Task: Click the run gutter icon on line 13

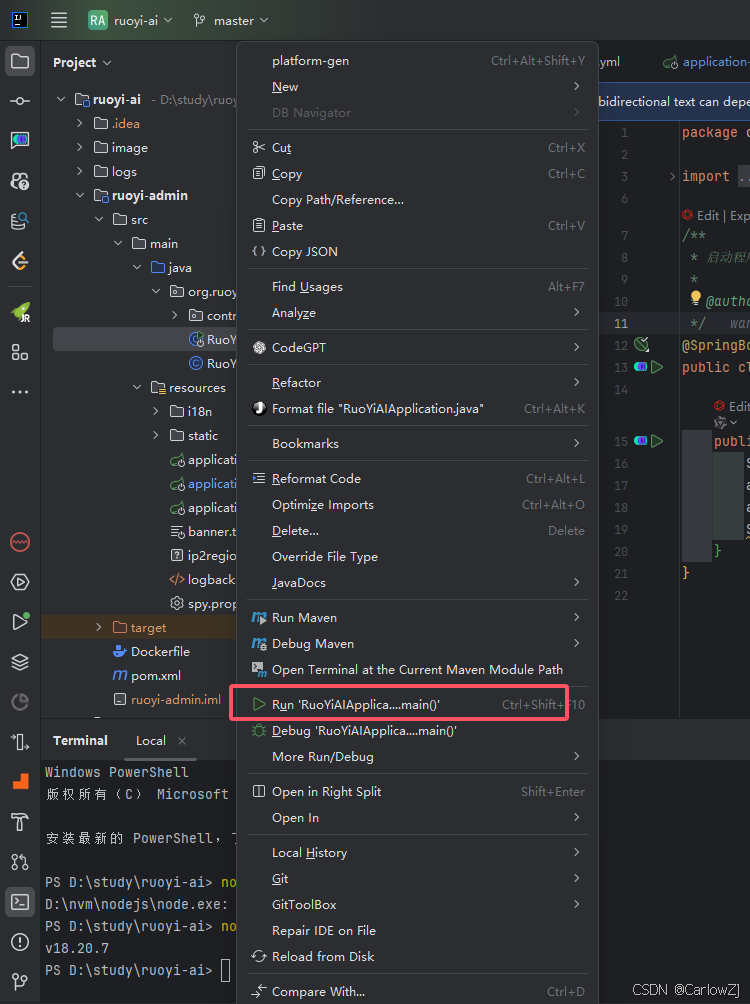Action: (x=657, y=367)
